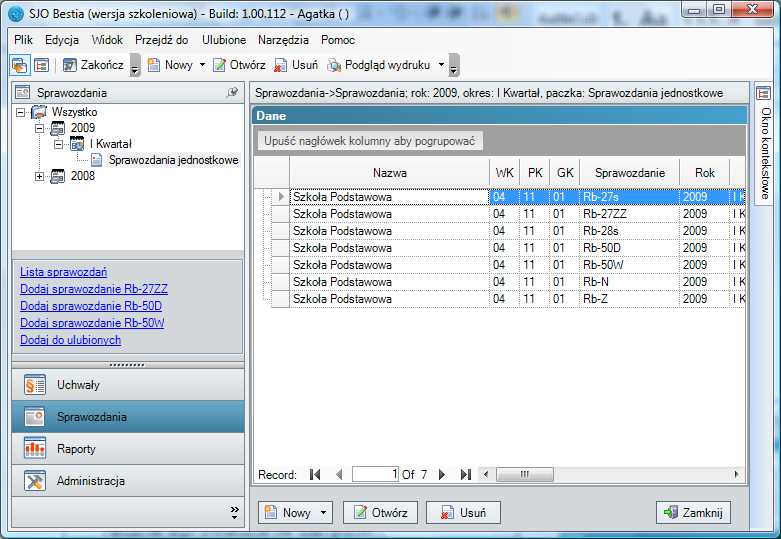Screen dimensions: 781x539
Task: Click Otwórz in the top toolbar
Action: tap(240, 65)
